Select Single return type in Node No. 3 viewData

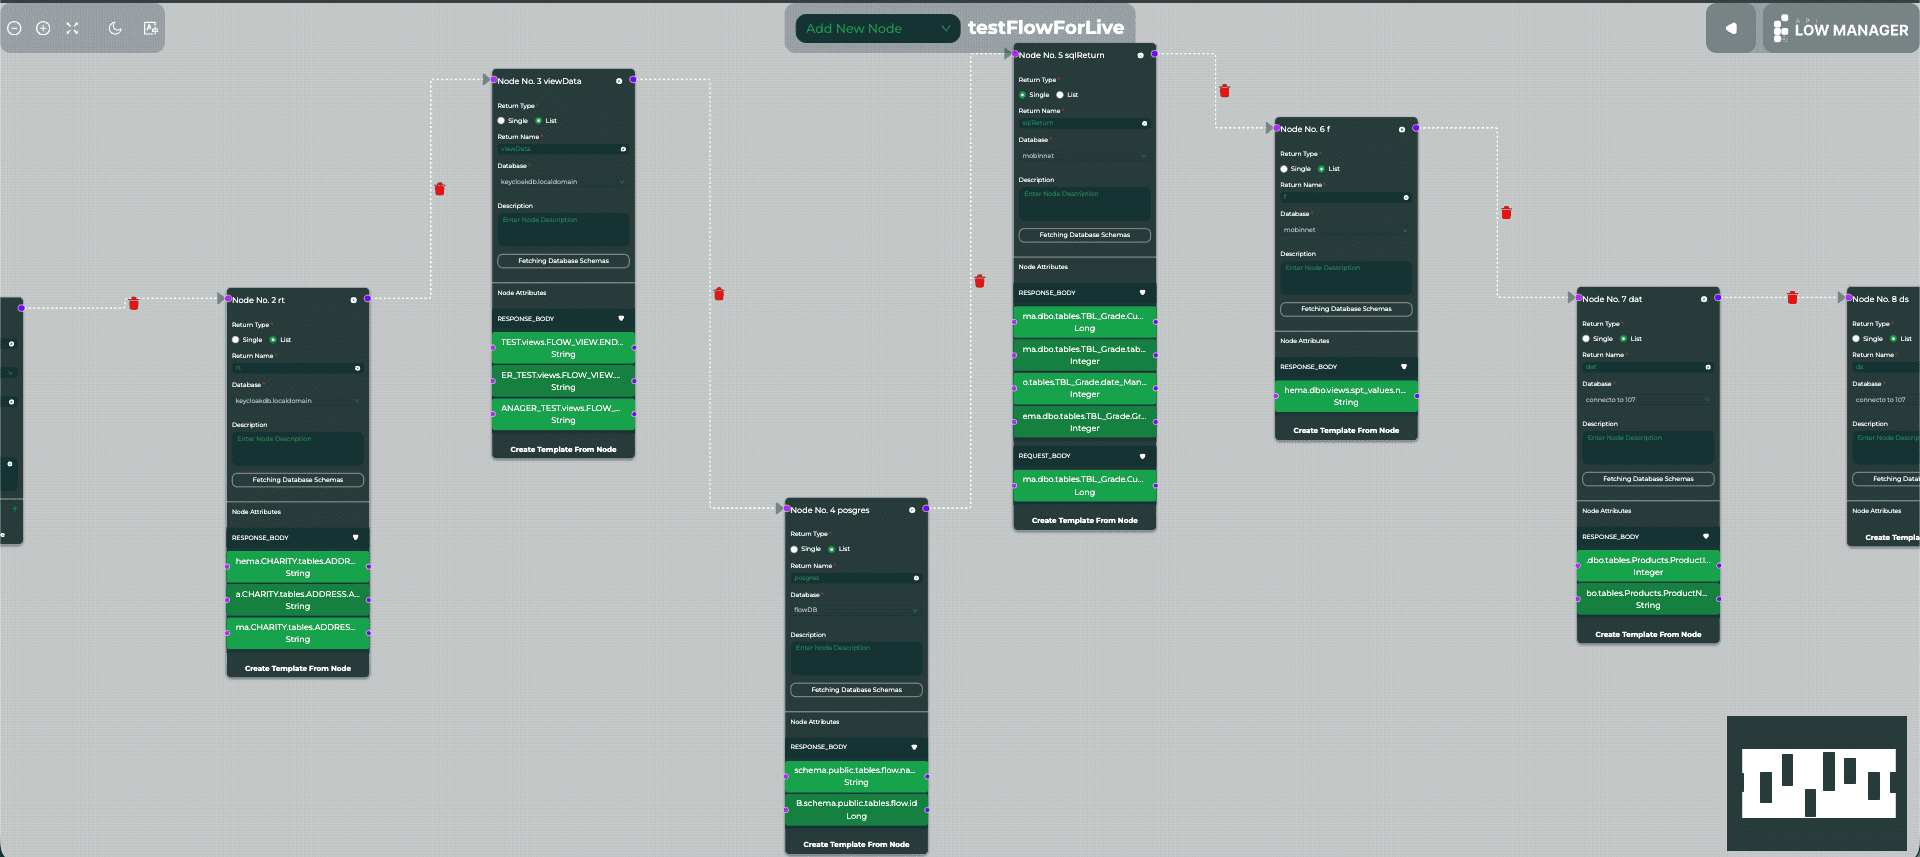coord(502,121)
